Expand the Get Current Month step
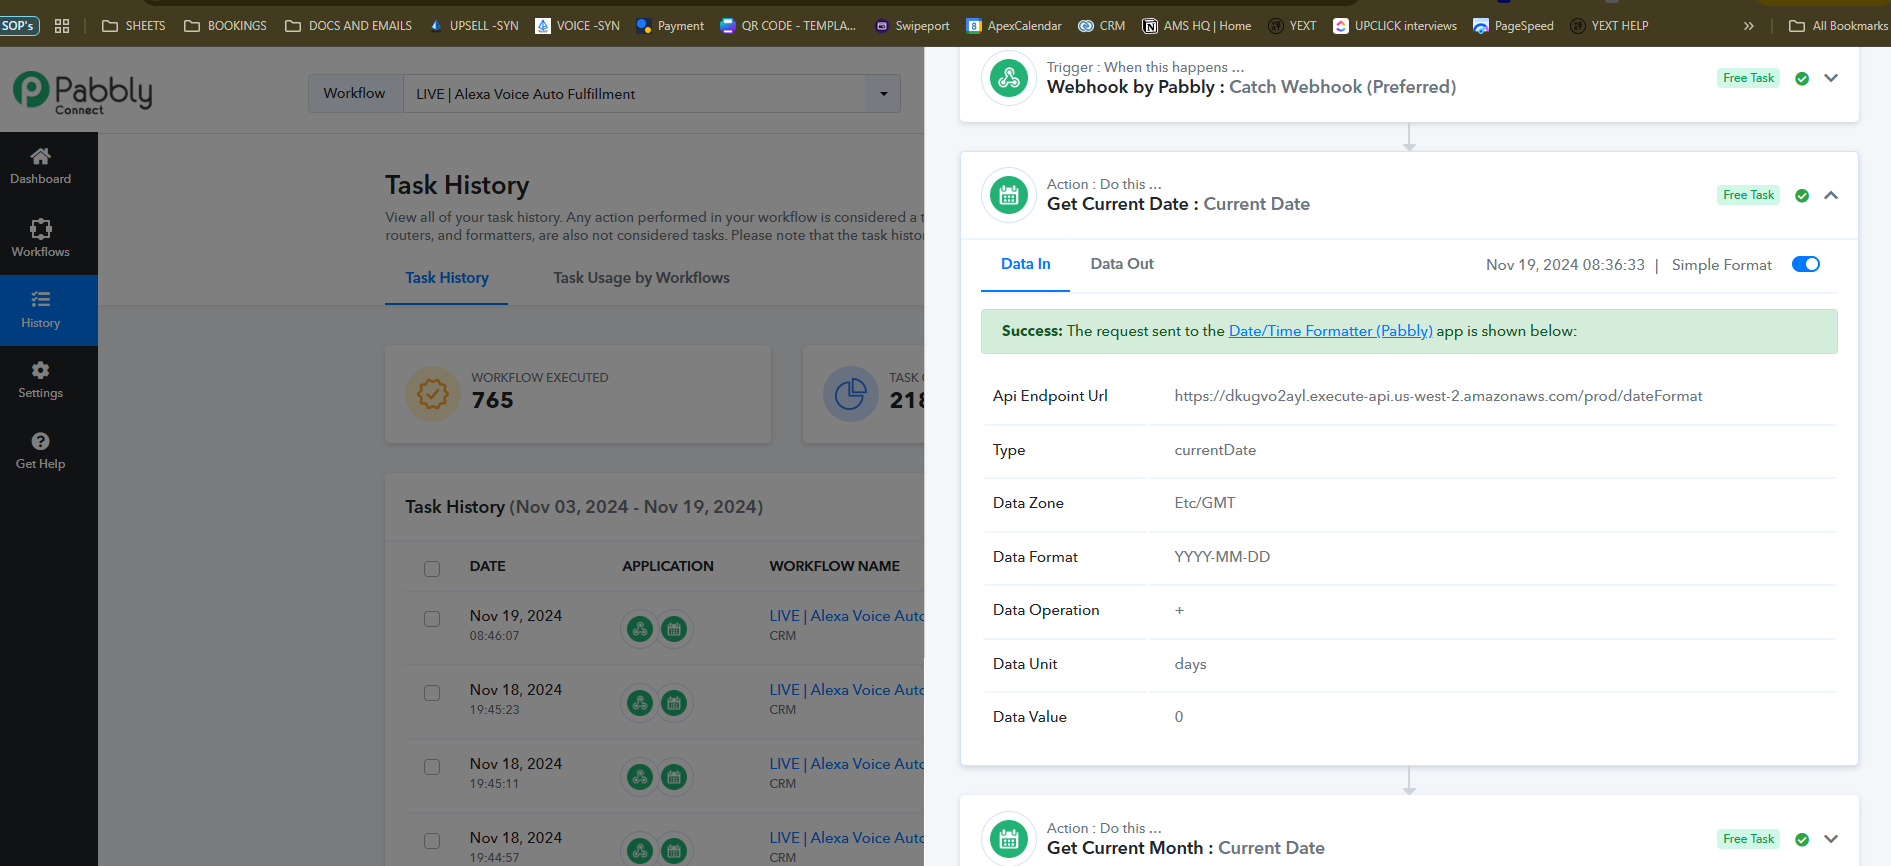Viewport: 1891px width, 866px height. (x=1831, y=839)
